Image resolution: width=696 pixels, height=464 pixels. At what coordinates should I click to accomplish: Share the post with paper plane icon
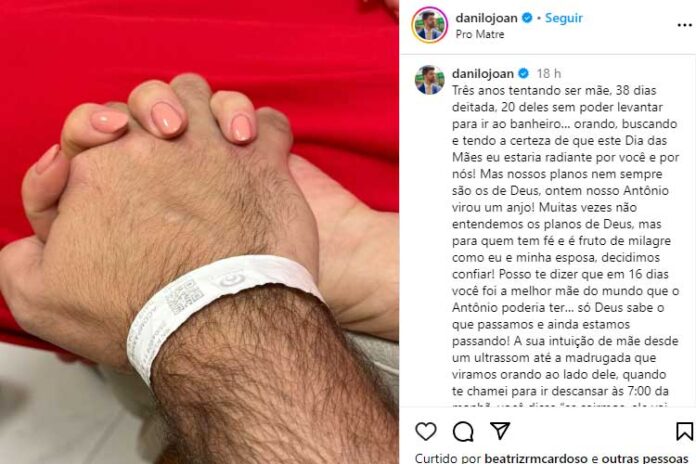click(x=500, y=431)
